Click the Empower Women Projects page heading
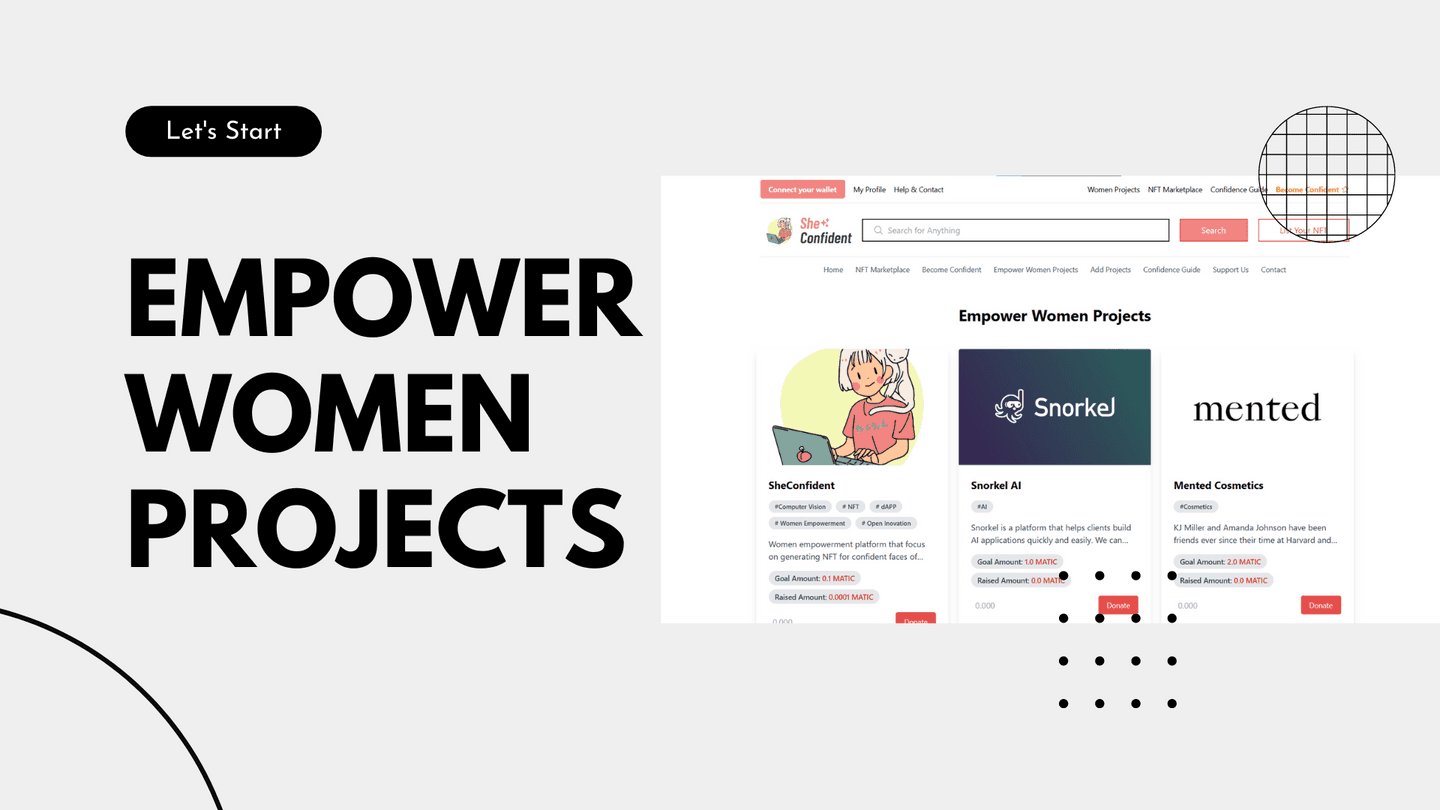Image resolution: width=1440 pixels, height=810 pixels. (x=1054, y=316)
